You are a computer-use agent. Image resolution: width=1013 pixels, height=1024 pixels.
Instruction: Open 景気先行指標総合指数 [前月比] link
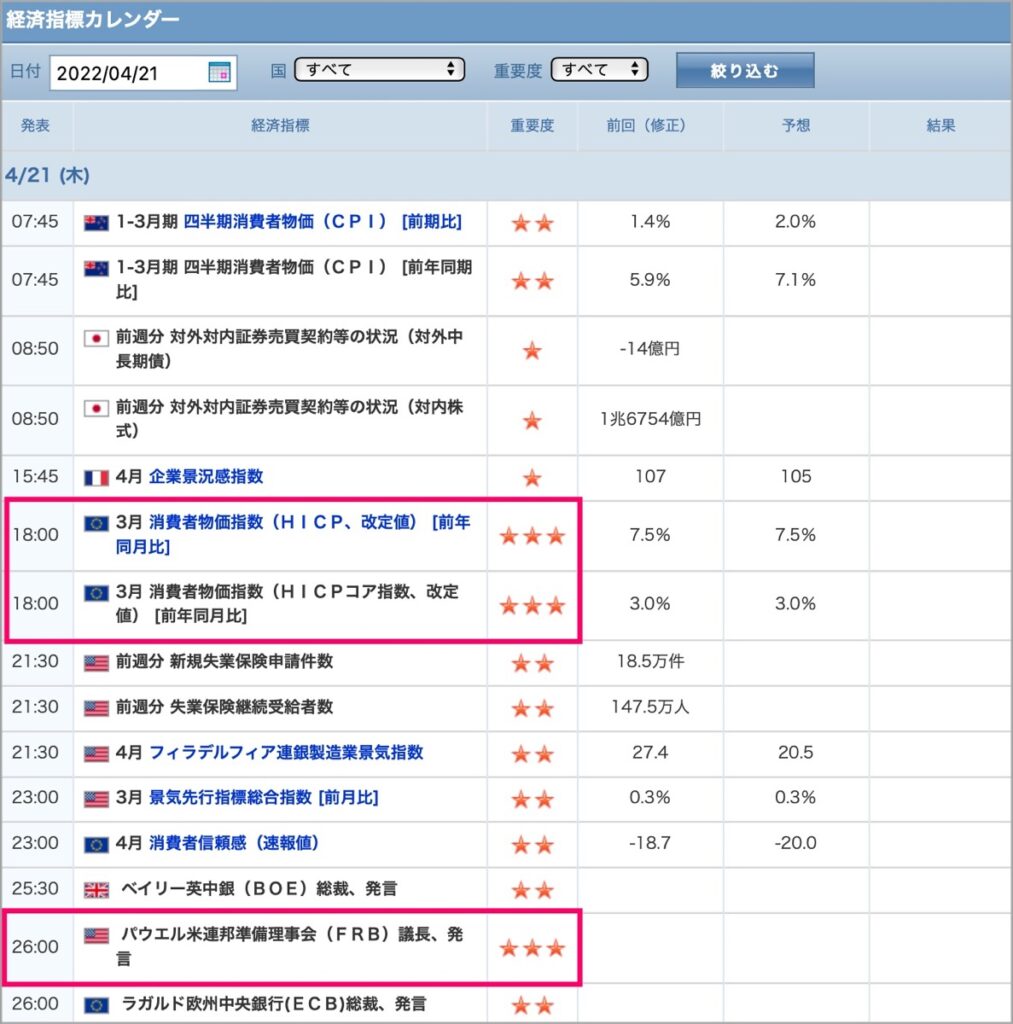click(x=264, y=797)
